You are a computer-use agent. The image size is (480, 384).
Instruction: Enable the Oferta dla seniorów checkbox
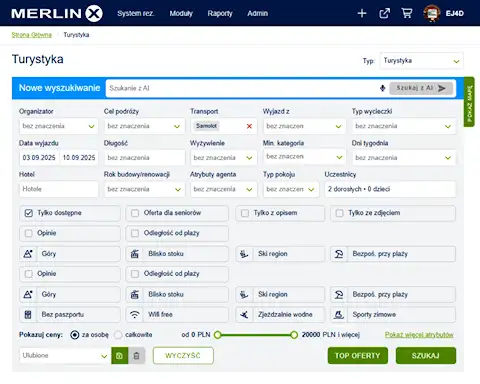pyautogui.click(x=135, y=213)
